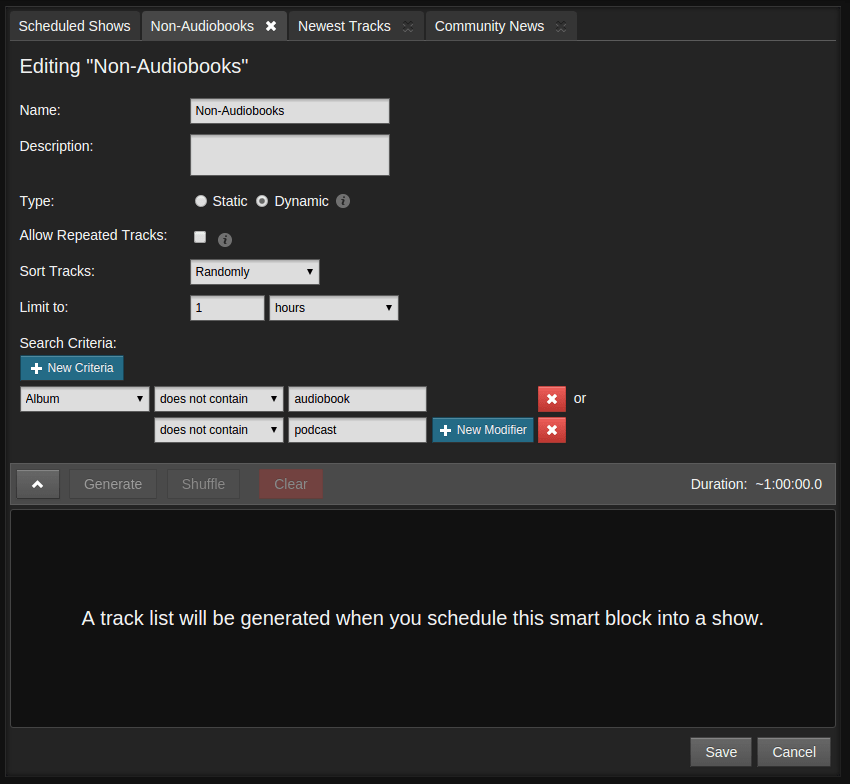Screen dimensions: 850x784
Task: Add a New Modifier to the criteria
Action: tap(482, 429)
